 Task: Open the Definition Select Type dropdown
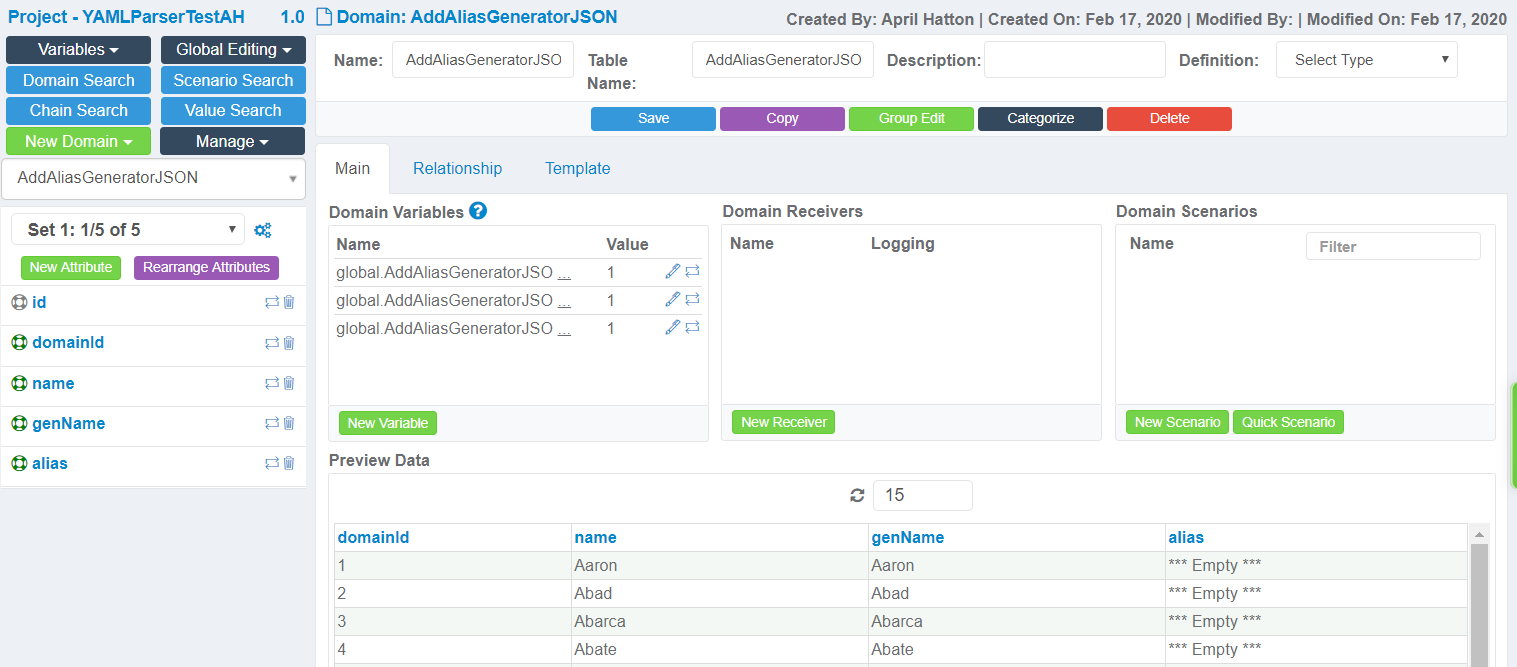1367,60
